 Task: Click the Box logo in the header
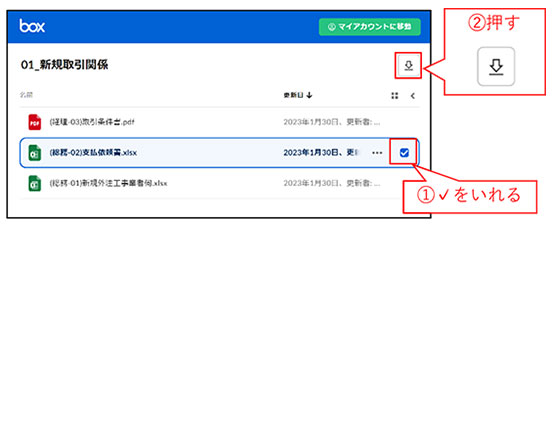pyautogui.click(x=32, y=26)
